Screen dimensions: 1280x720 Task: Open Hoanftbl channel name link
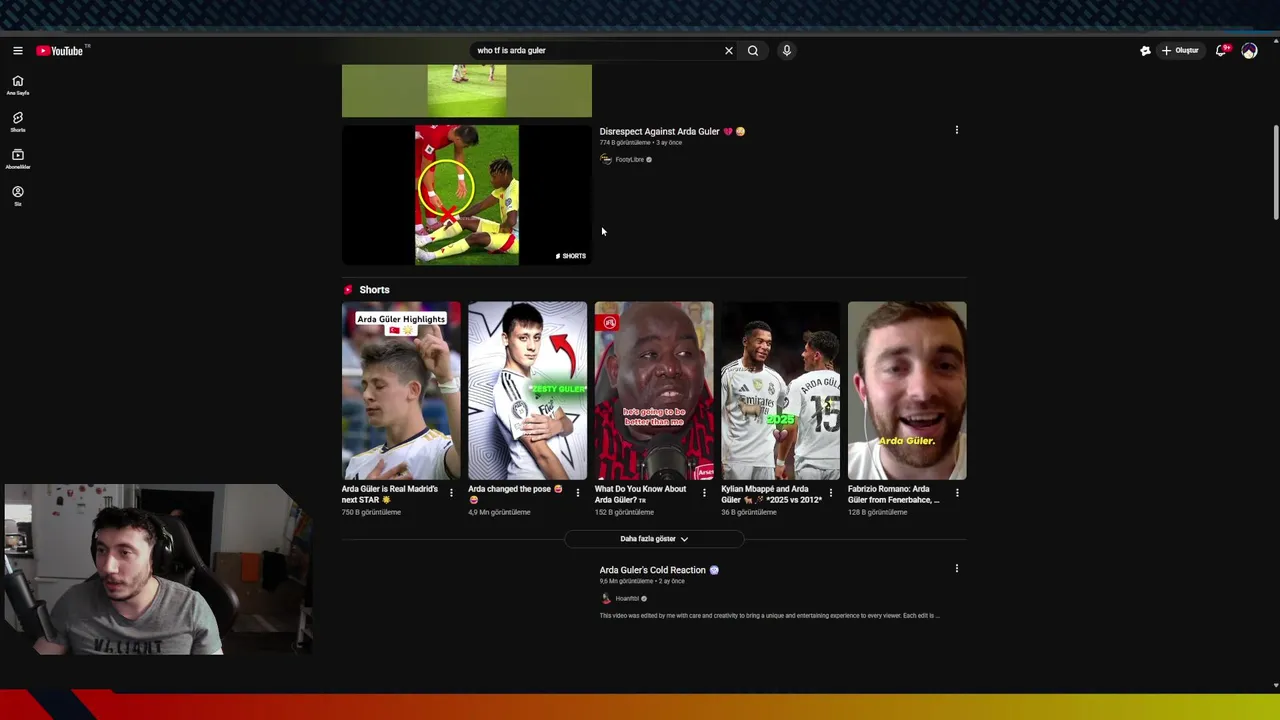[x=627, y=599]
